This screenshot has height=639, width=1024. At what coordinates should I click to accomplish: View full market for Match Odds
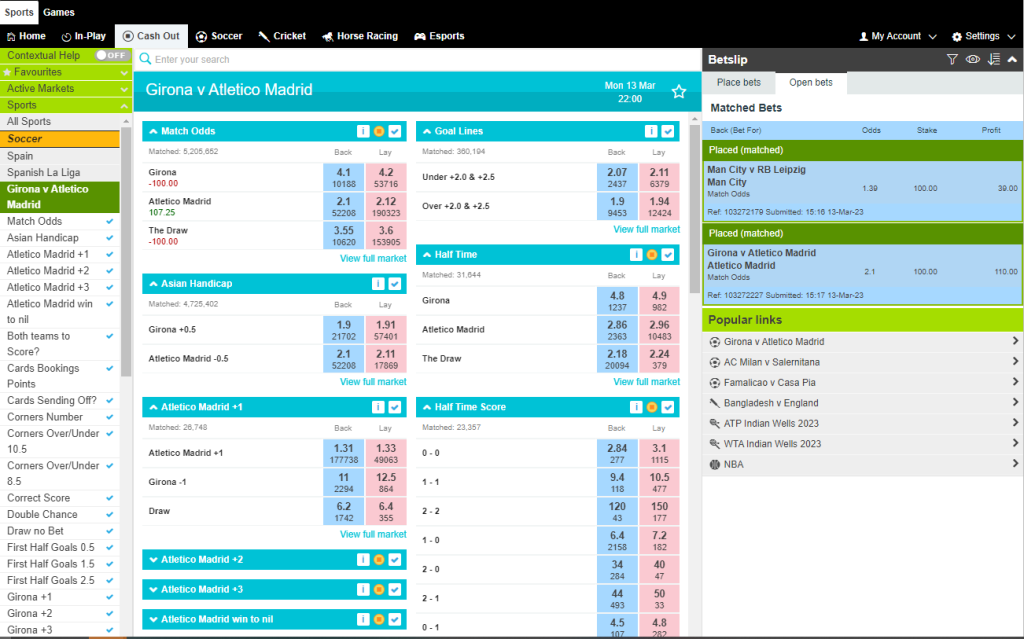373,258
